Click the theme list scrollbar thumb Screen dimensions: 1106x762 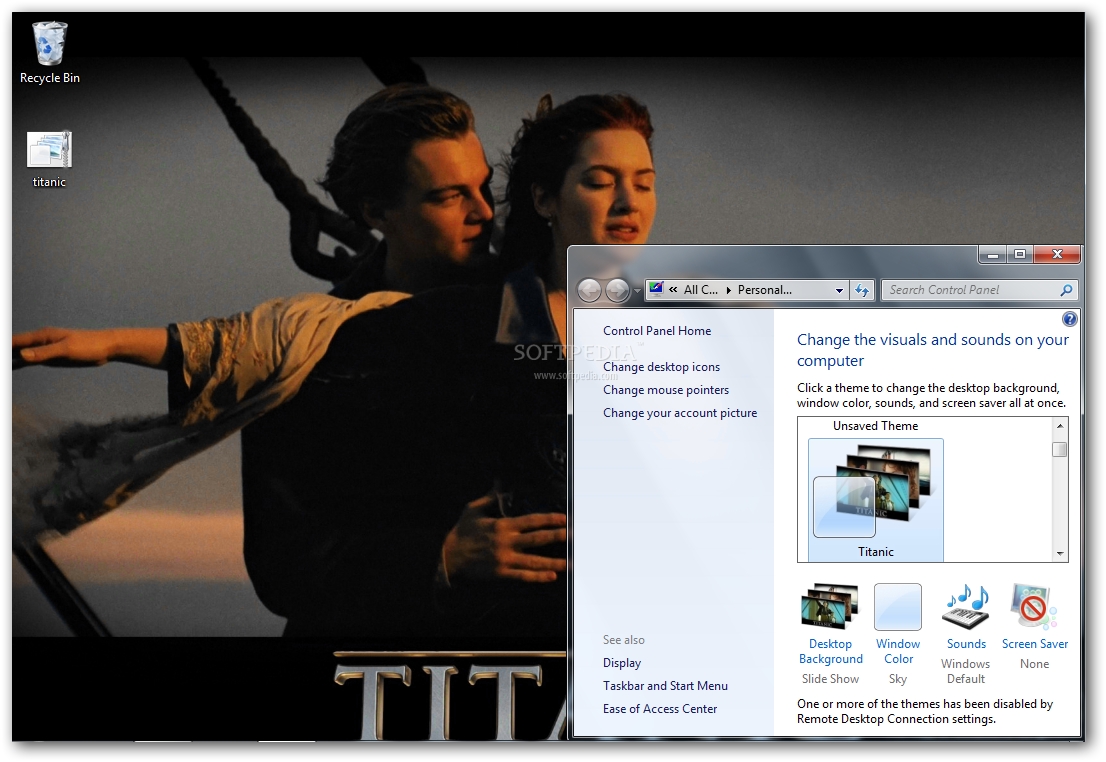click(1059, 449)
